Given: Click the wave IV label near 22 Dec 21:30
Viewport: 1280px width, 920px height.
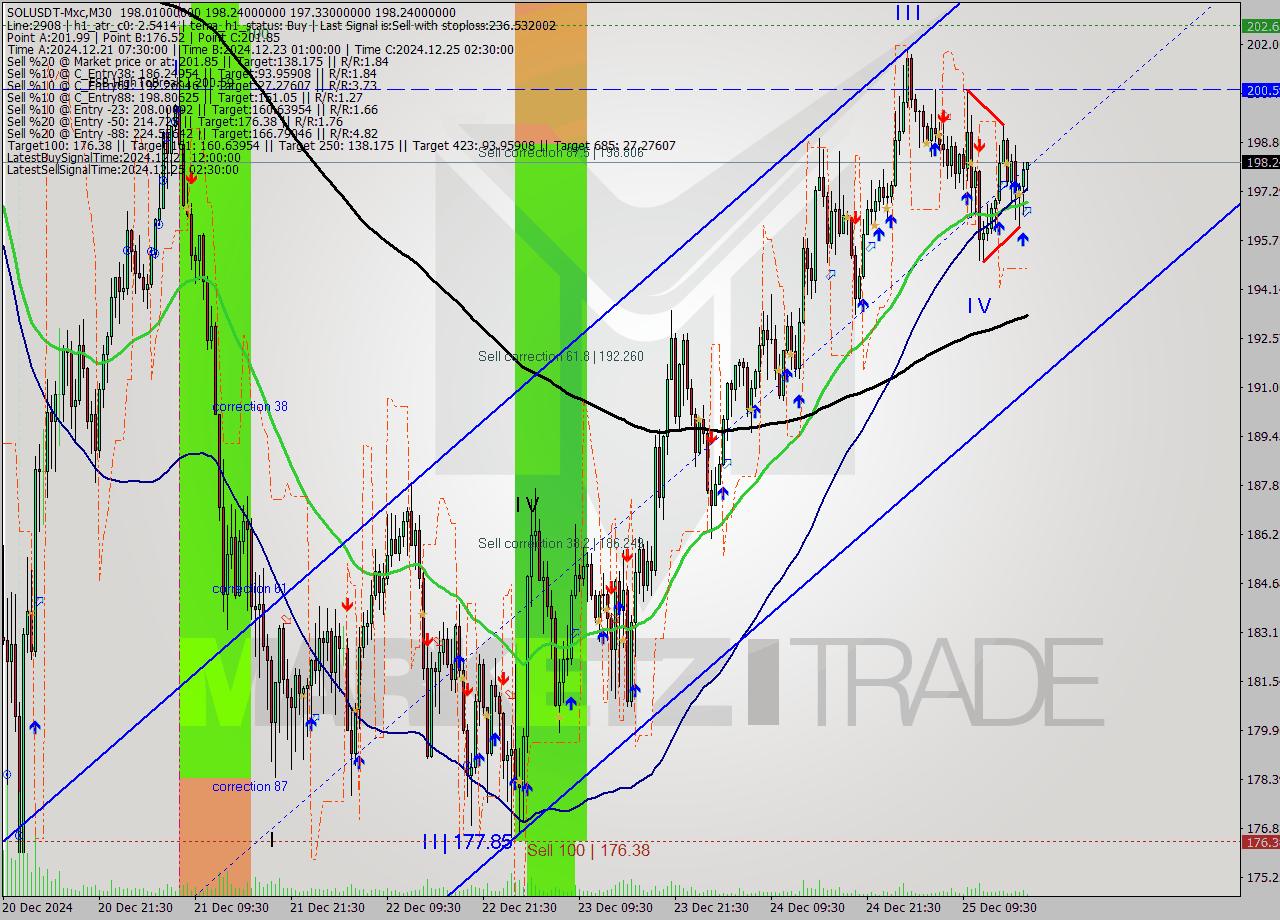Looking at the screenshot, I should click(527, 504).
